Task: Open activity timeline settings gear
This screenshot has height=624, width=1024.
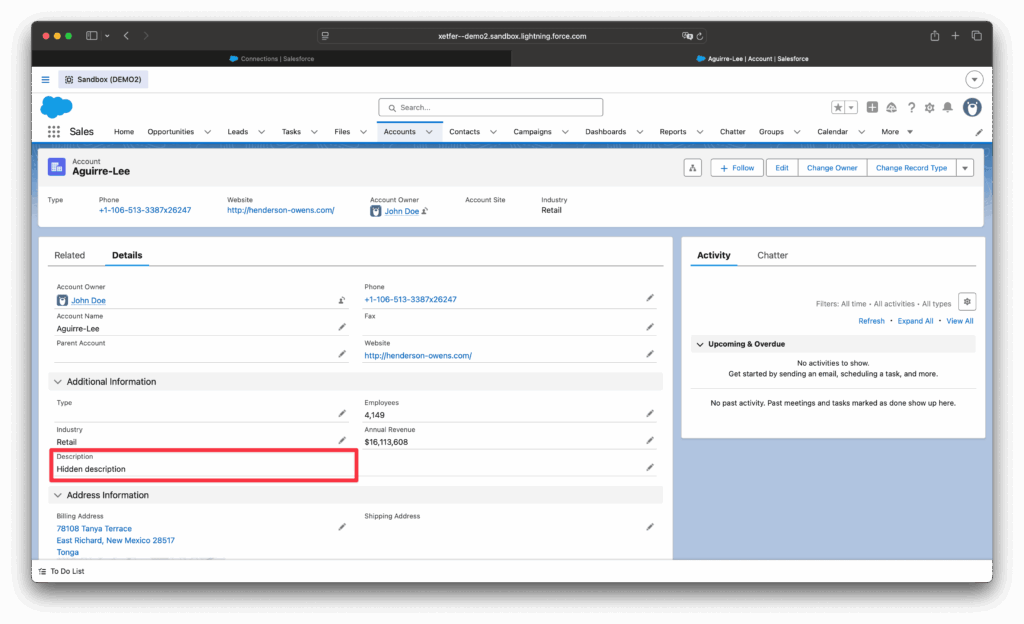Action: (967, 302)
